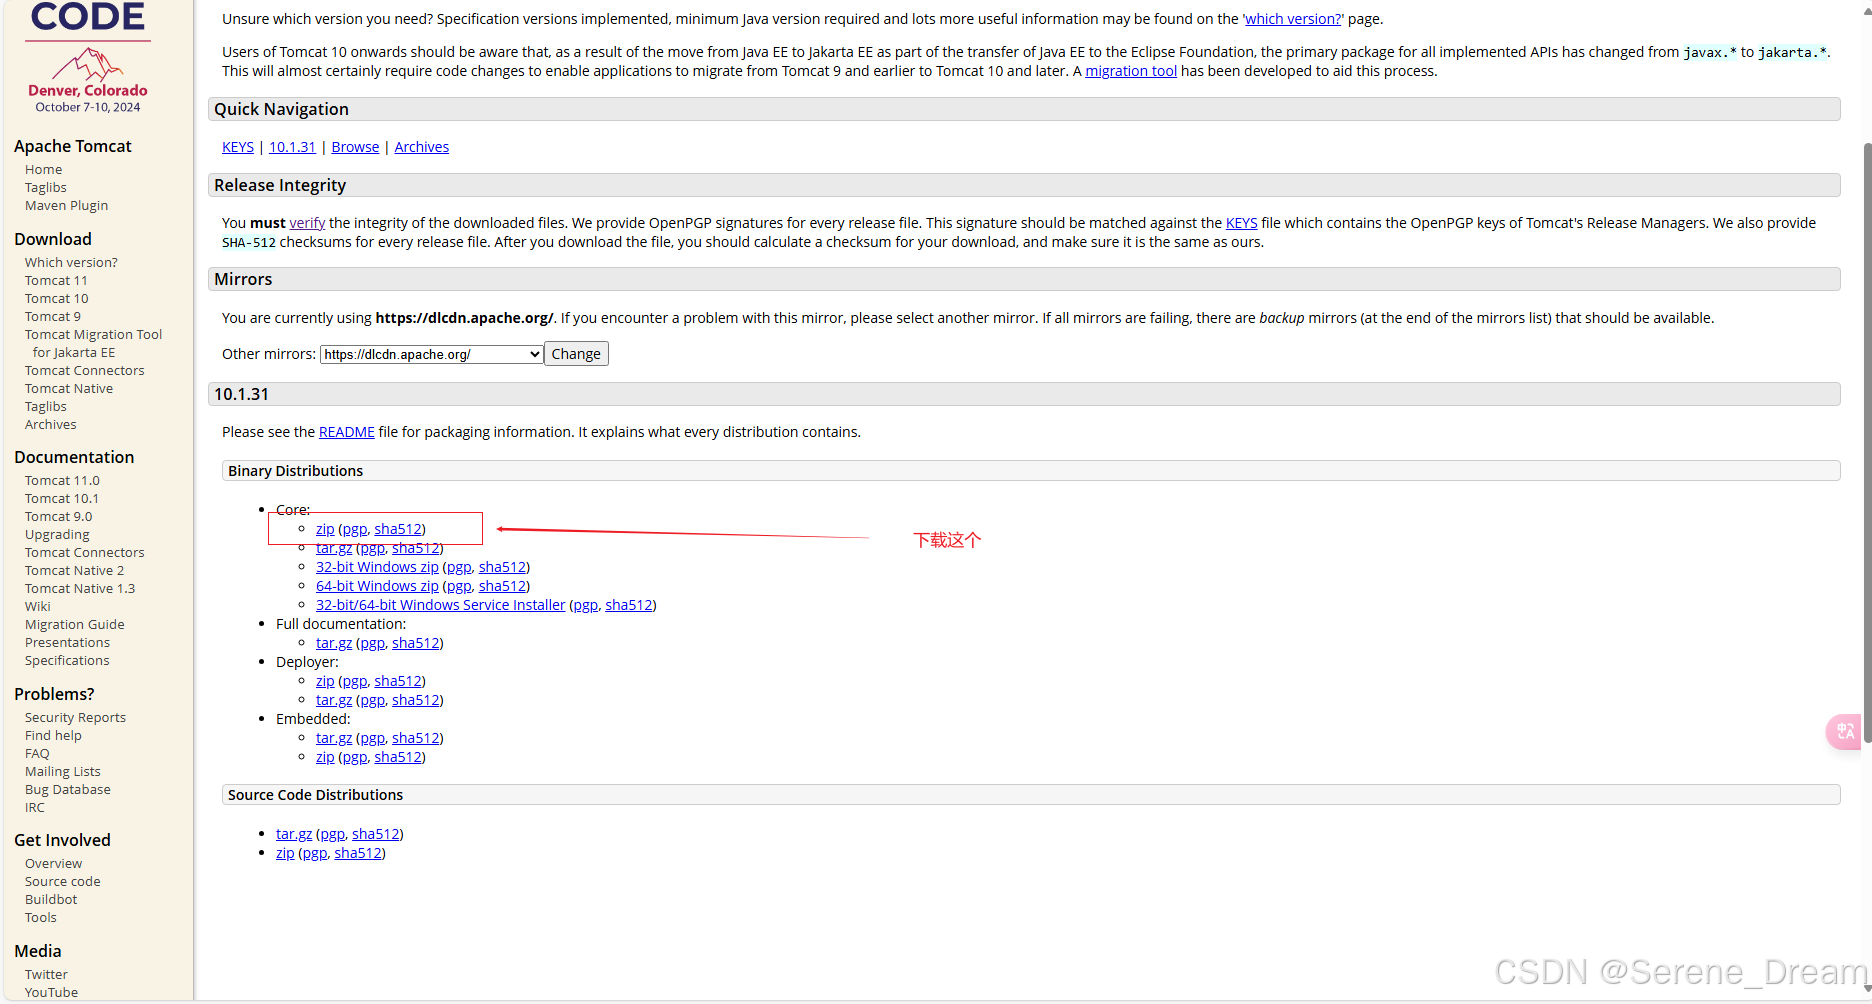Open the 'which version?' page link

click(1293, 19)
